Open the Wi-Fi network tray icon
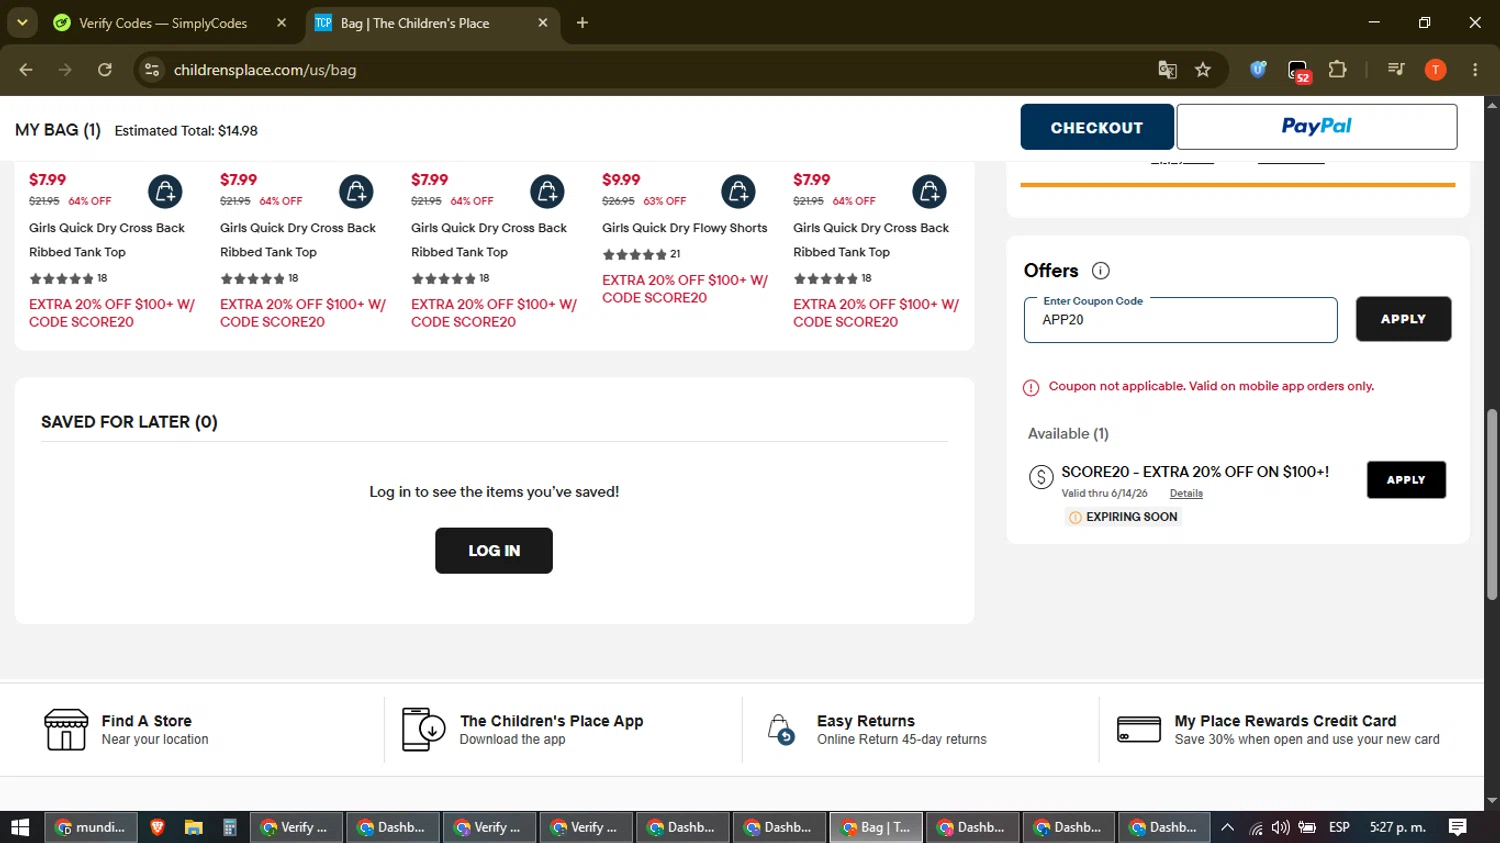 pos(1256,827)
